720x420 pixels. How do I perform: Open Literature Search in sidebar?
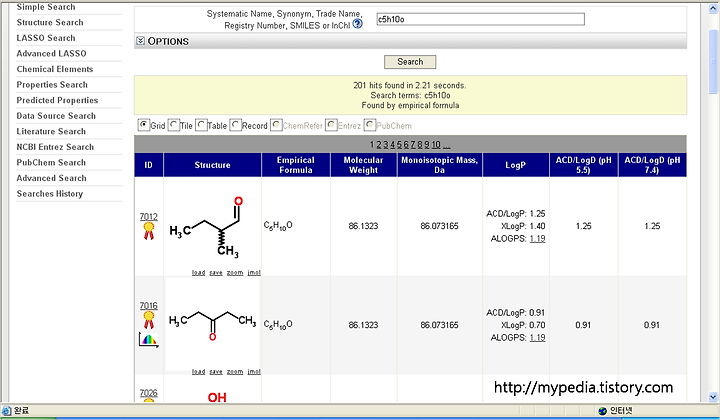(x=51, y=132)
